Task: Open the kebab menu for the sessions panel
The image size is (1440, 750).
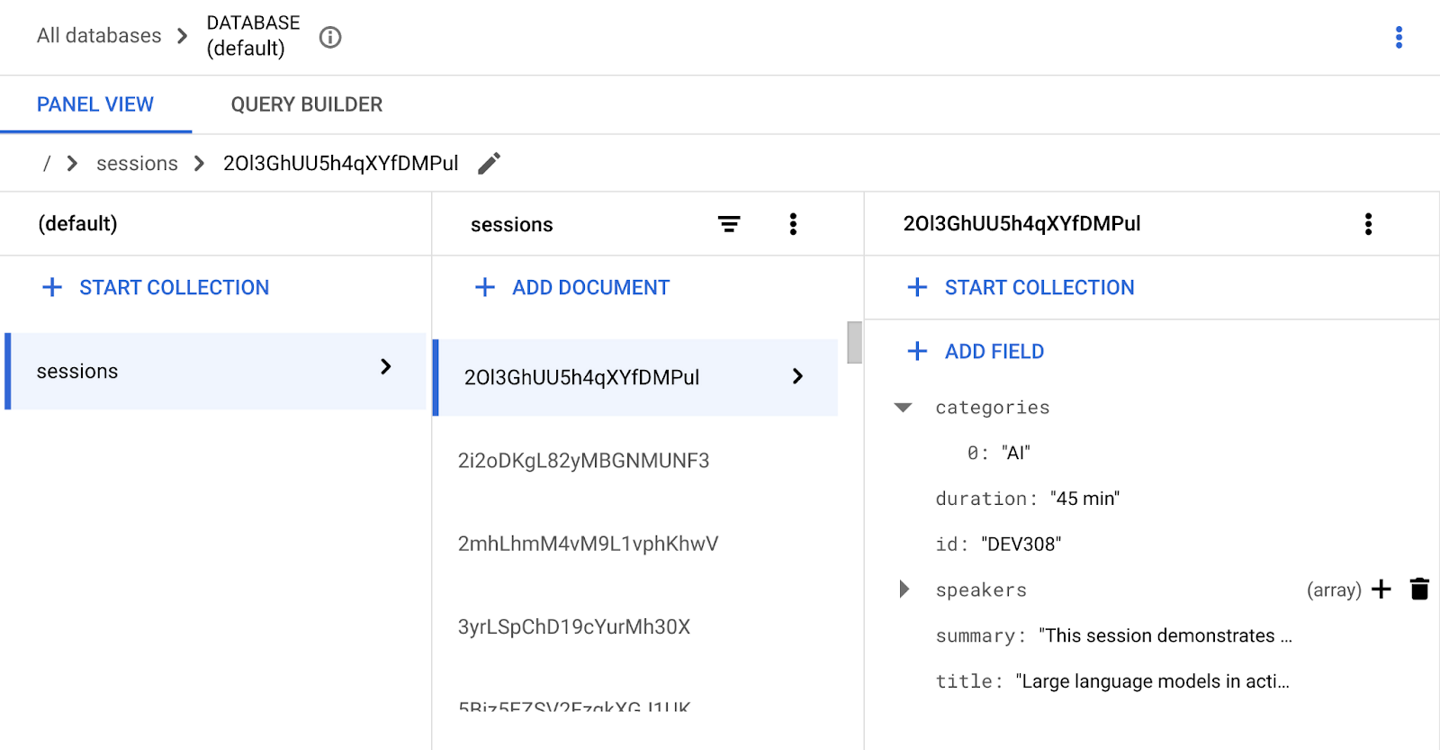Action: tap(793, 223)
